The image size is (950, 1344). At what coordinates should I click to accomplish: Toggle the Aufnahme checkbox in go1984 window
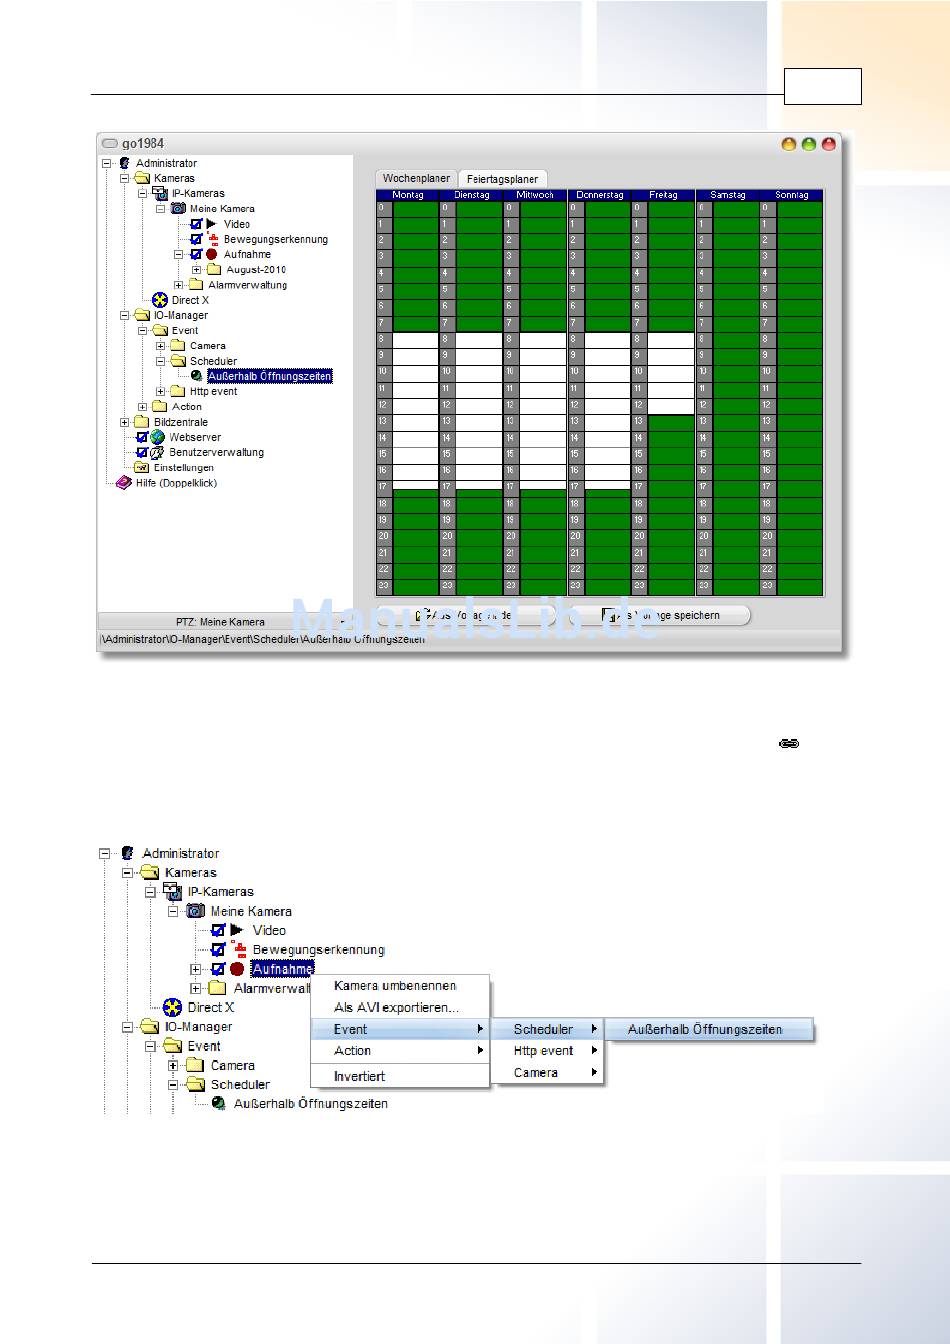pyautogui.click(x=196, y=254)
